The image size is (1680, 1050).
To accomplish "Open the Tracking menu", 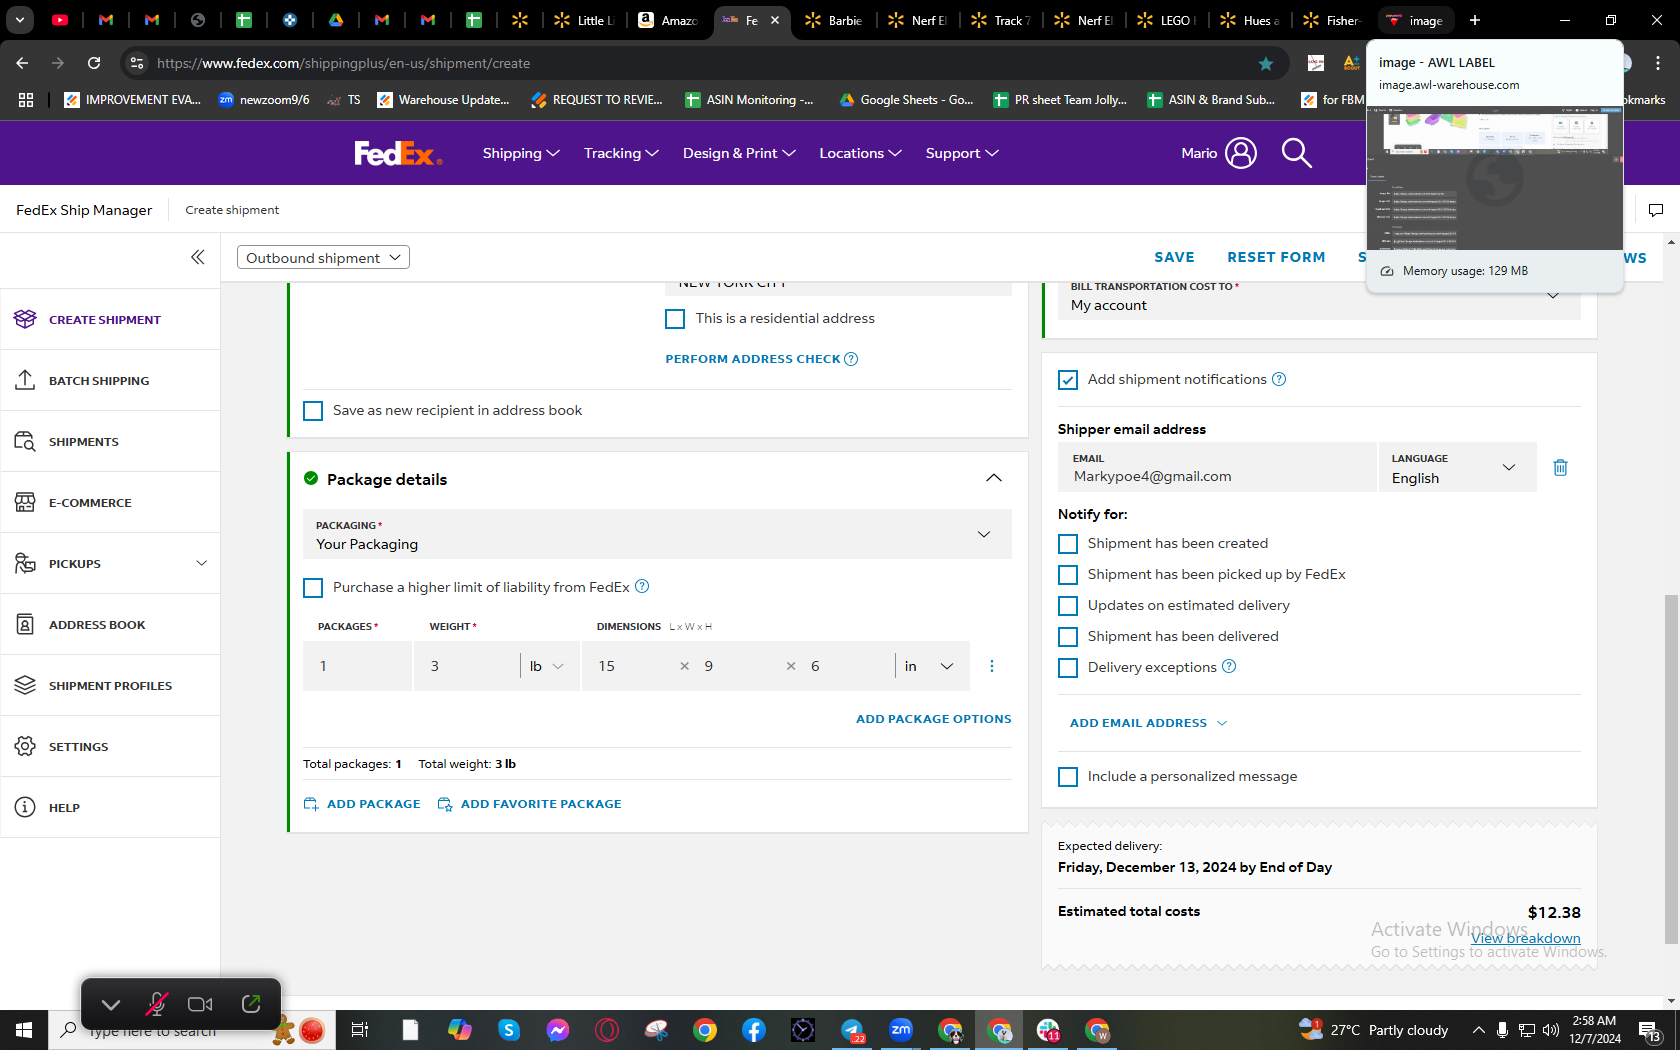I will (x=621, y=153).
